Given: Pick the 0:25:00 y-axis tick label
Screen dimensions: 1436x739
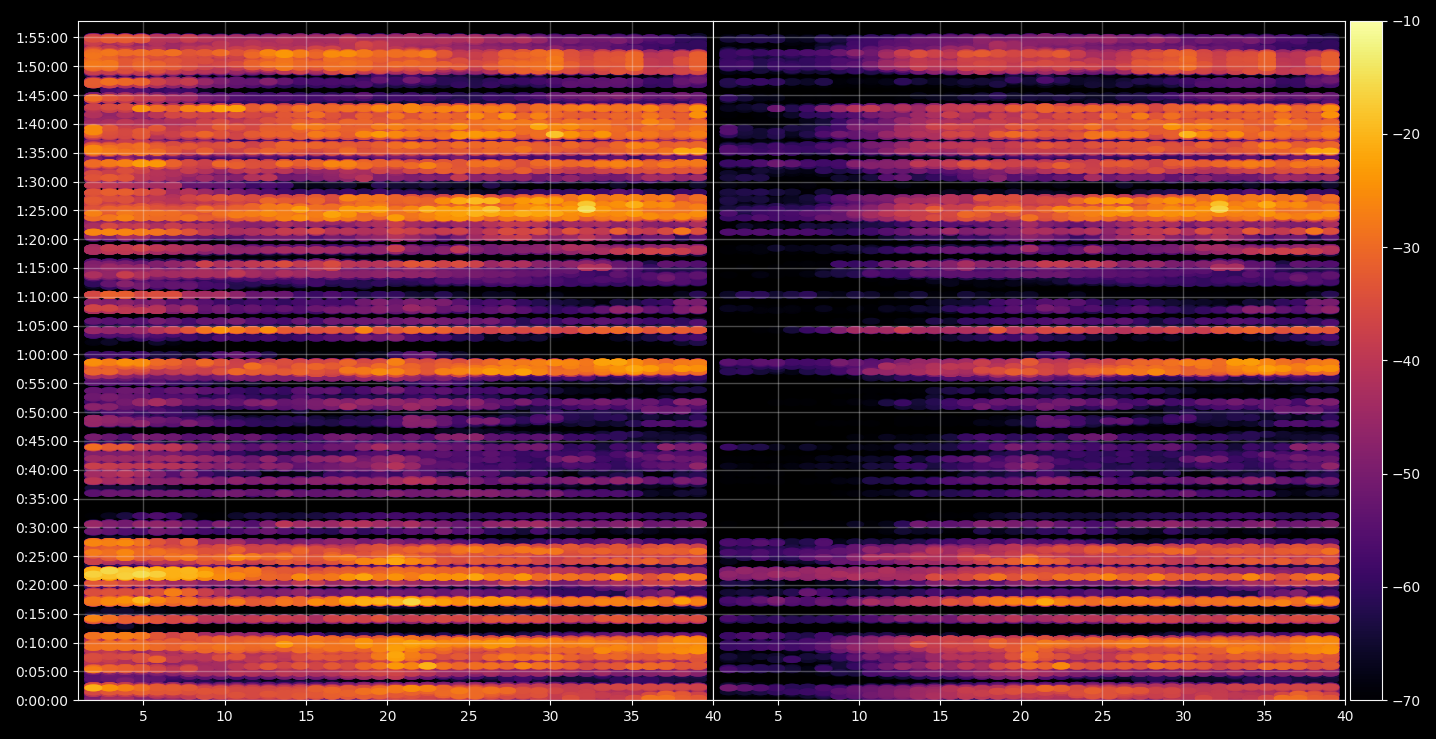Looking at the screenshot, I should [x=42, y=557].
